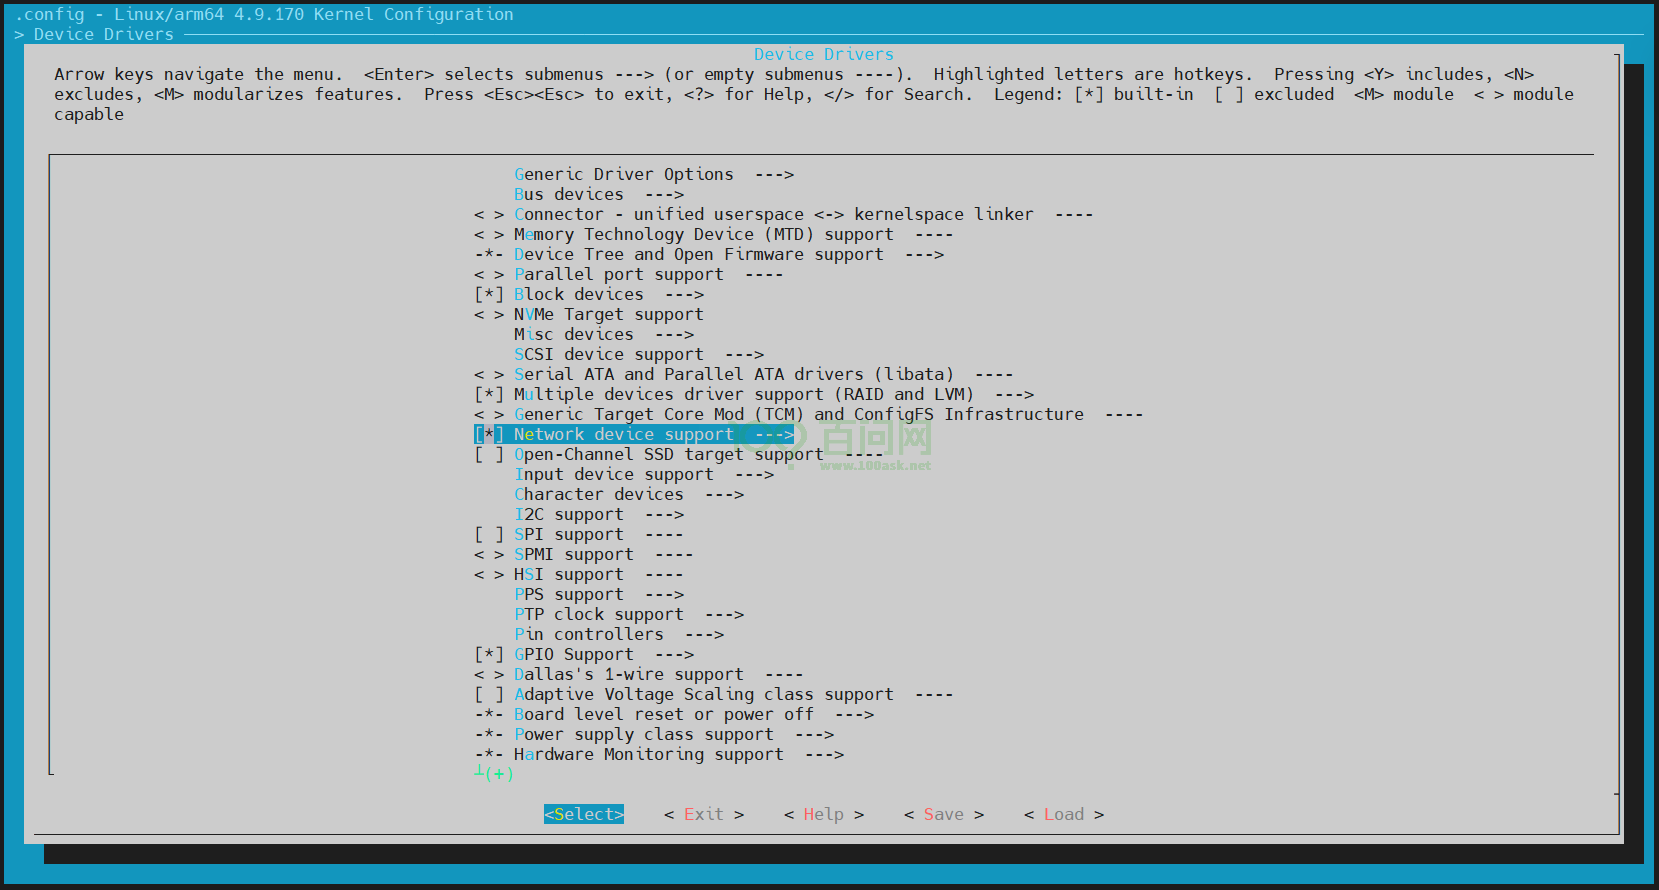This screenshot has height=890, width=1659.
Task: Toggle the GPIO Support checkbox
Action: tap(489, 654)
